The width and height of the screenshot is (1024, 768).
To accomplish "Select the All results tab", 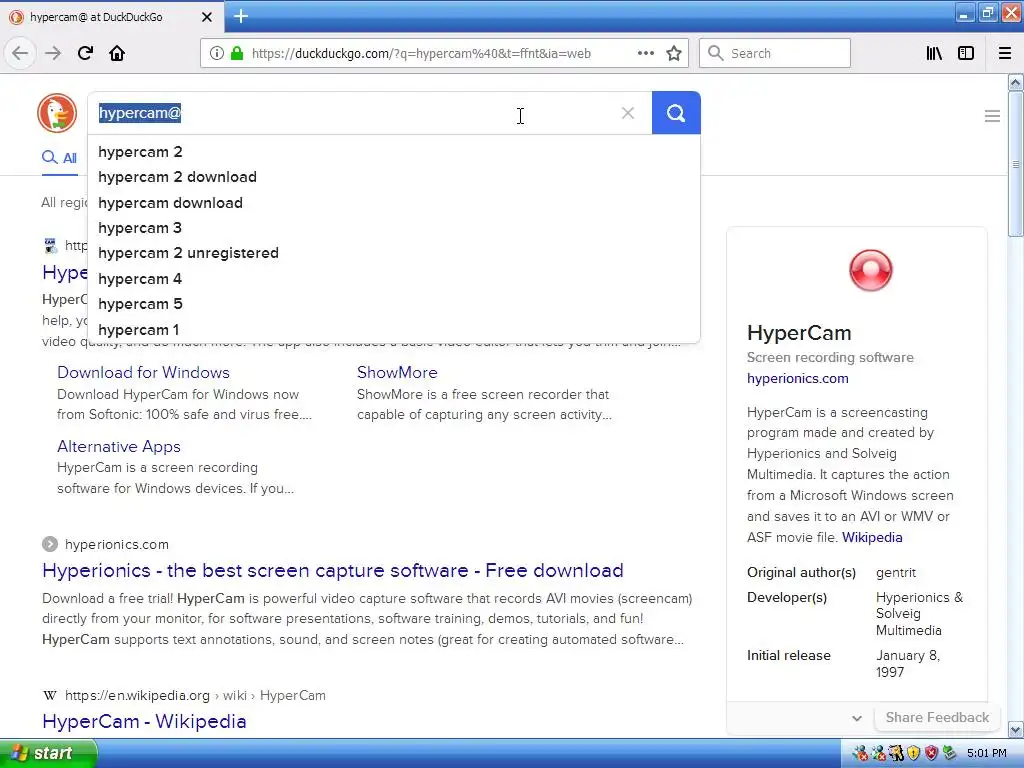I will click(59, 157).
